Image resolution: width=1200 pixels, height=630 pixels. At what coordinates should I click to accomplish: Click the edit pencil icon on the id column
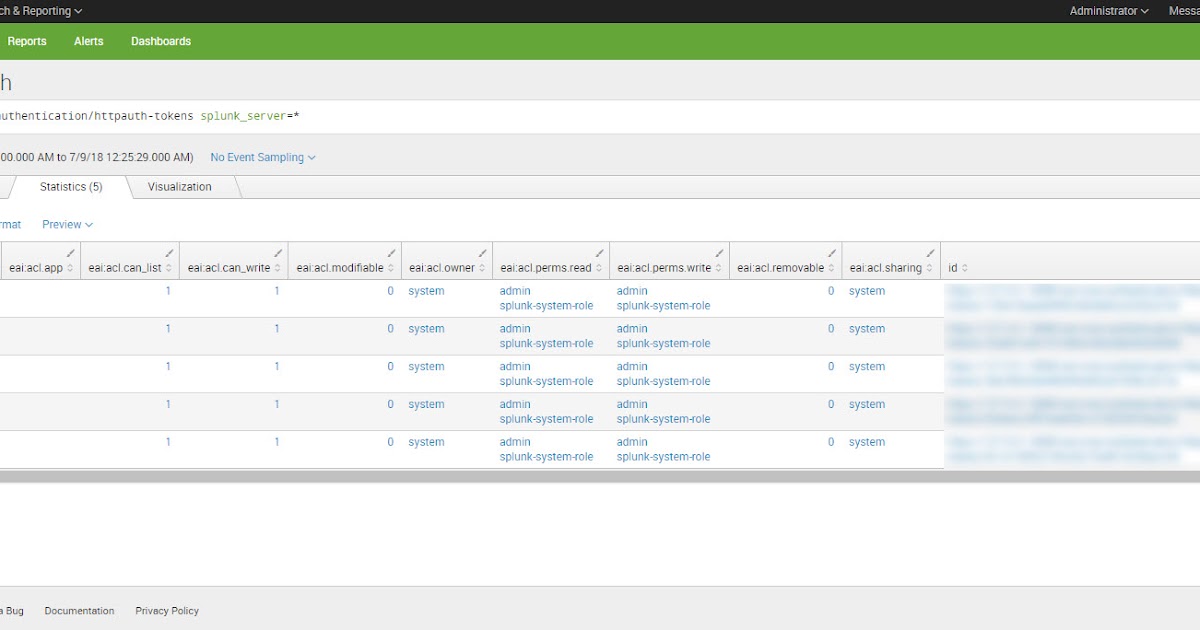coord(1190,253)
